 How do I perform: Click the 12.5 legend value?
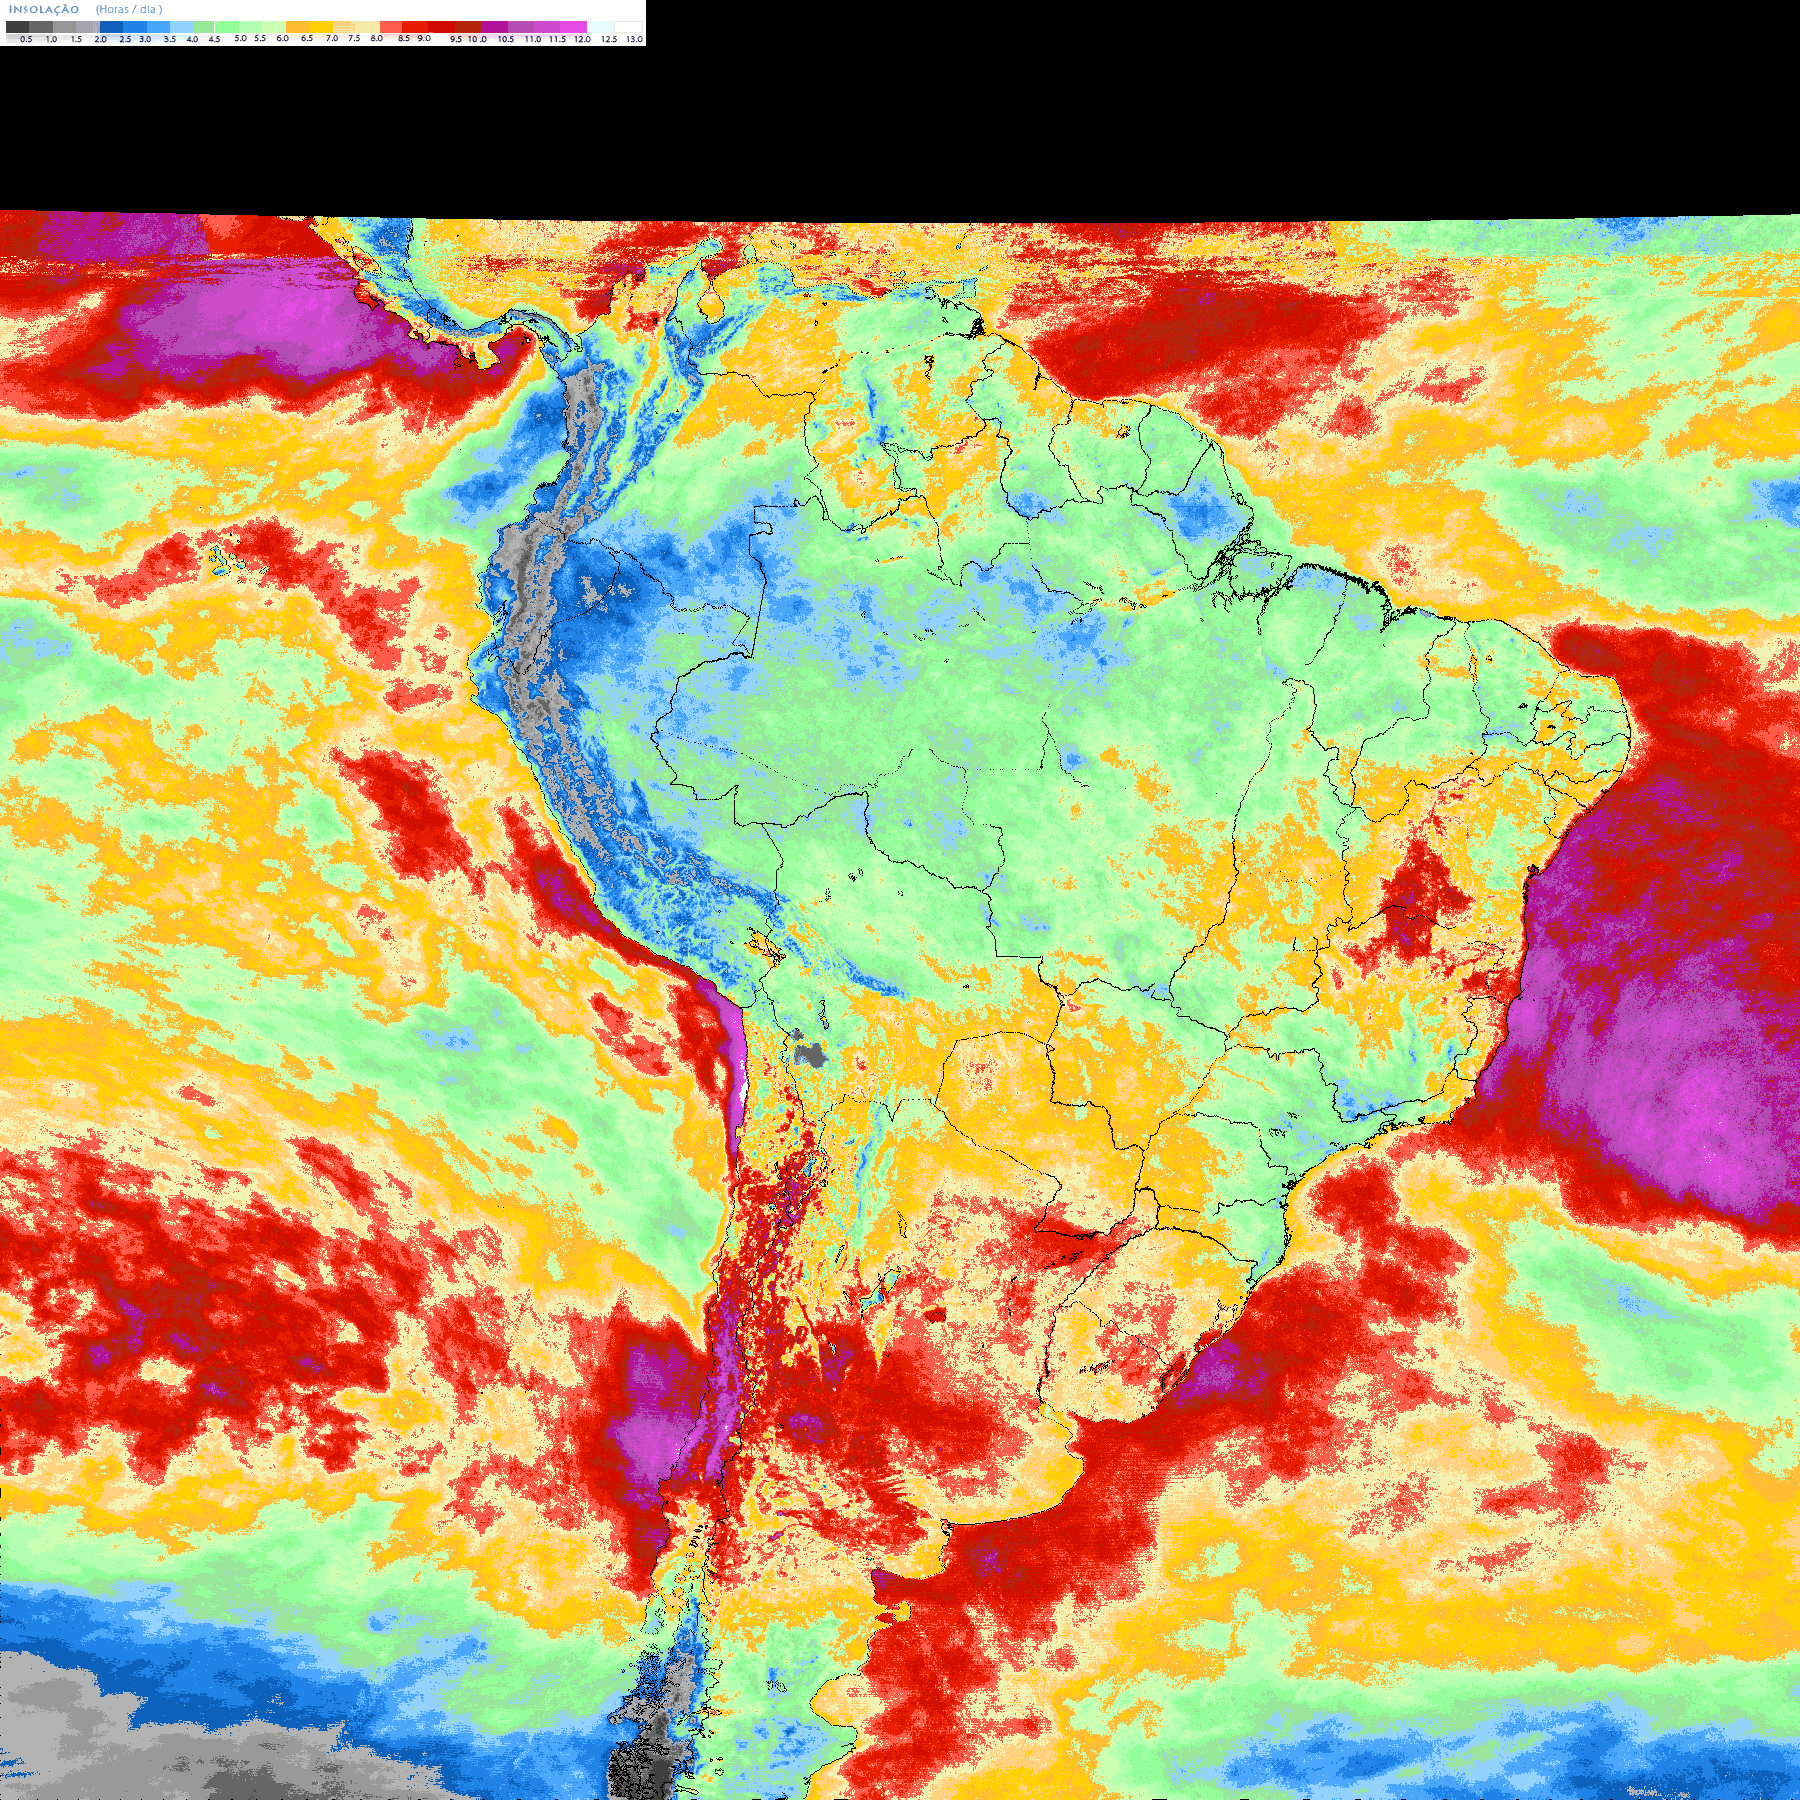(609, 39)
